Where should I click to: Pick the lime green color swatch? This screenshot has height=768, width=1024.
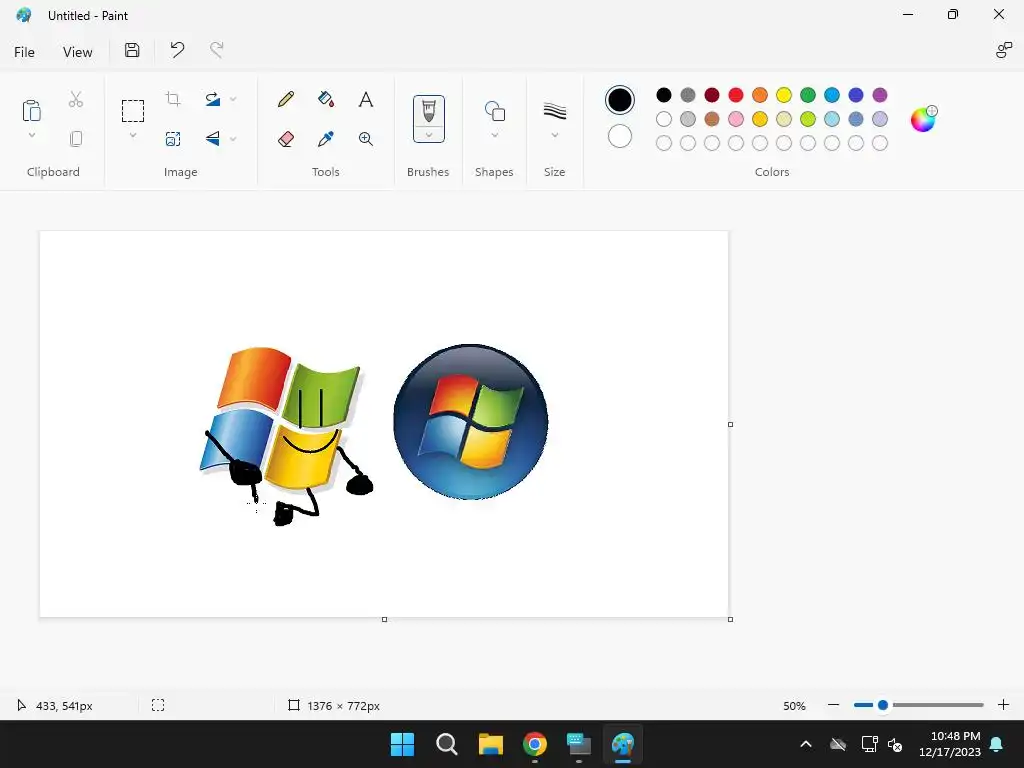(x=808, y=119)
